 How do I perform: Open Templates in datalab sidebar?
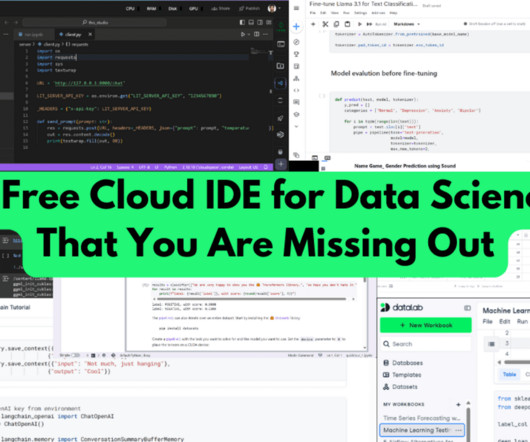pyautogui.click(x=402, y=375)
